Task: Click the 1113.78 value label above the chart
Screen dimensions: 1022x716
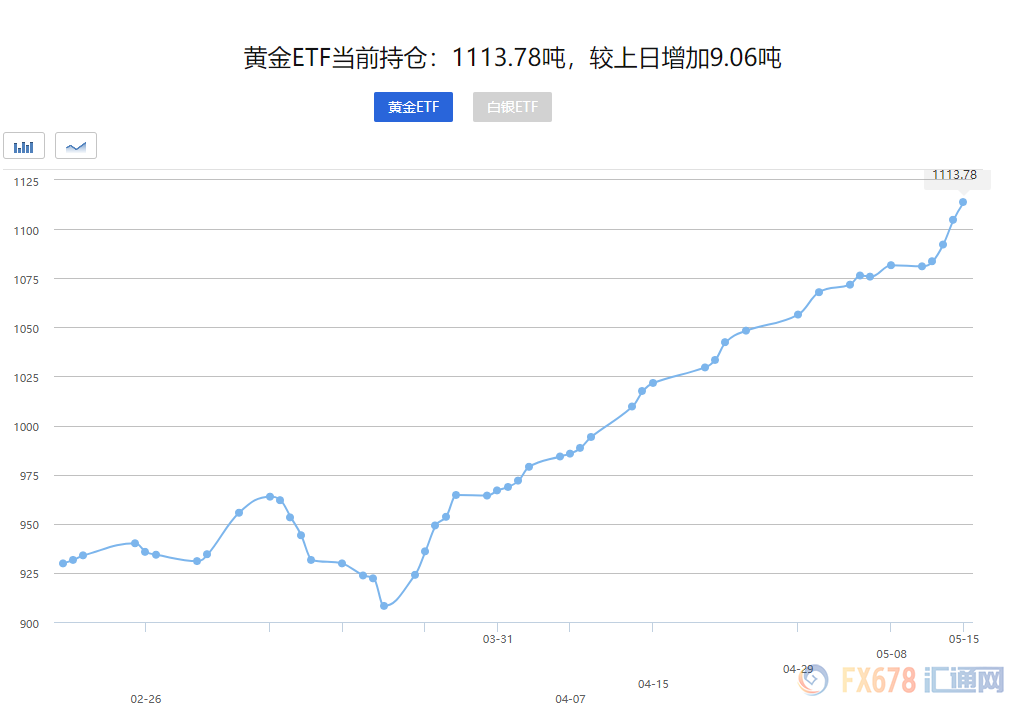Action: coord(955,174)
